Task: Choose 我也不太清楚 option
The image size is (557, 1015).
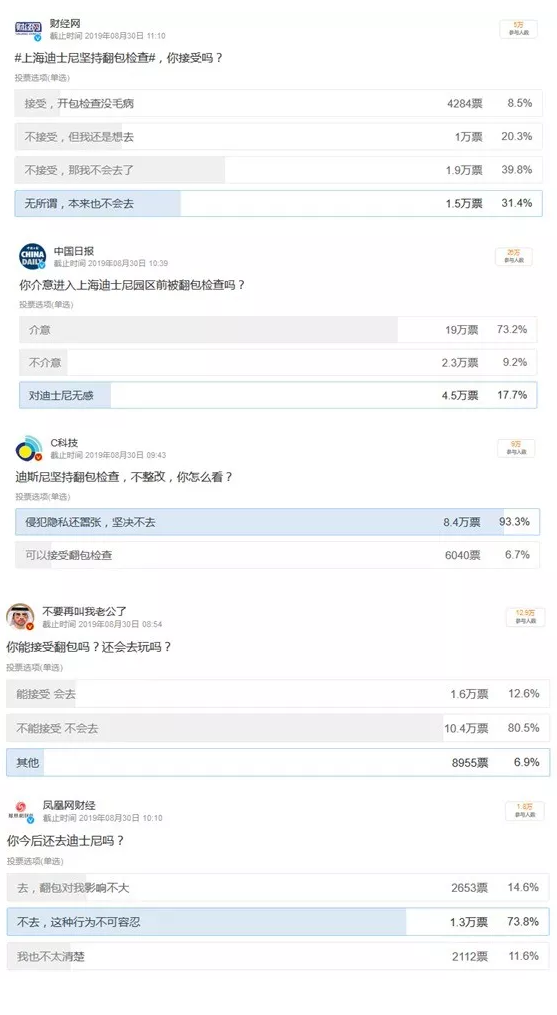Action: [278, 956]
